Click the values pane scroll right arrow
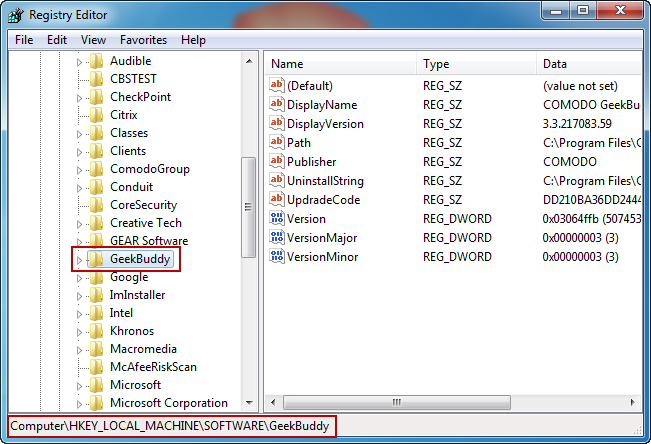Image resolution: width=651 pixels, height=444 pixels. tap(633, 402)
